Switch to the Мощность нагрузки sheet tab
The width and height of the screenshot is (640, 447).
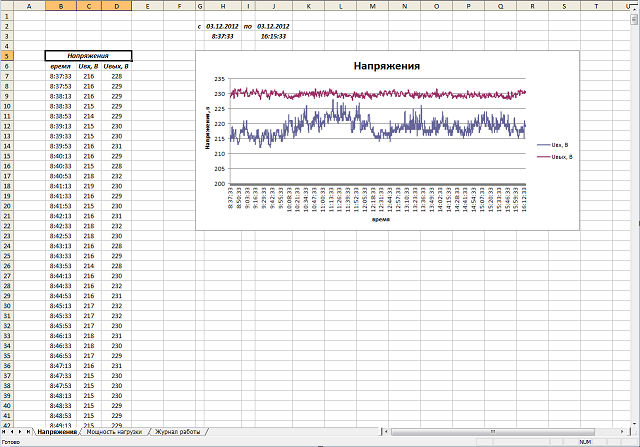[114, 431]
